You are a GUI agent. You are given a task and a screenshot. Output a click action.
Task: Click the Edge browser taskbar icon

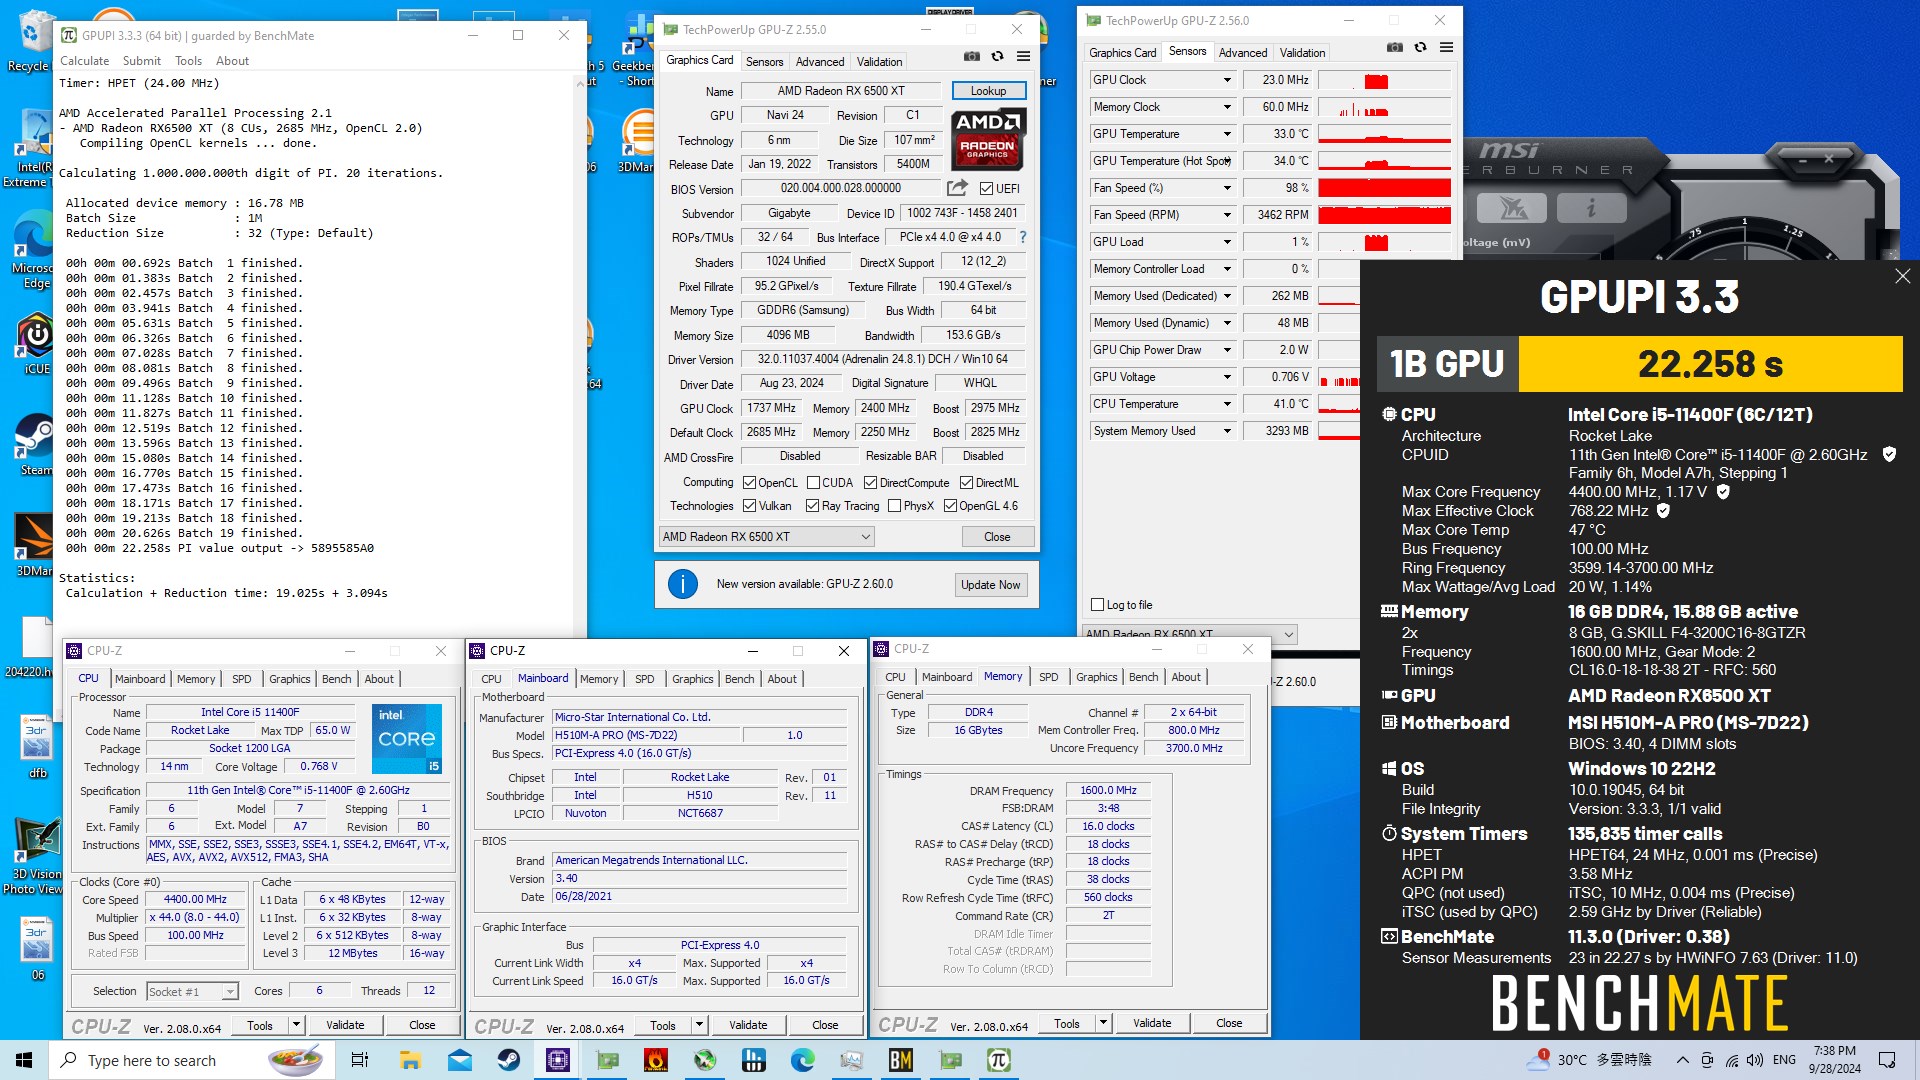[803, 1060]
